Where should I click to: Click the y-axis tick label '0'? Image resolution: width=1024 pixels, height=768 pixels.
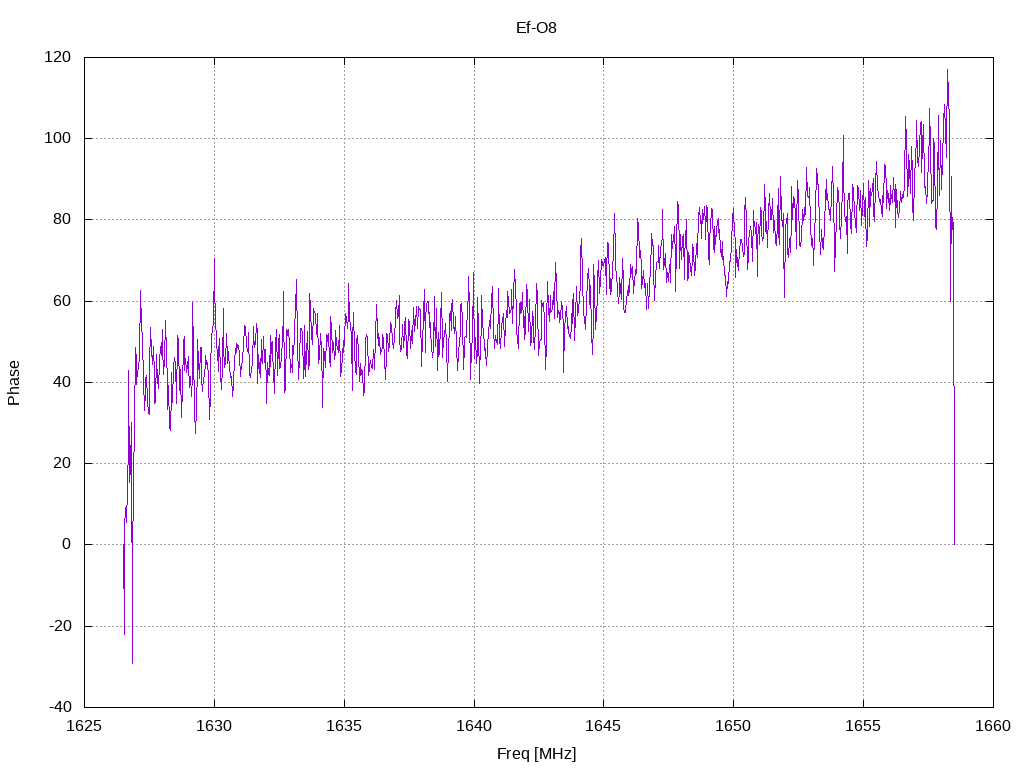67,545
